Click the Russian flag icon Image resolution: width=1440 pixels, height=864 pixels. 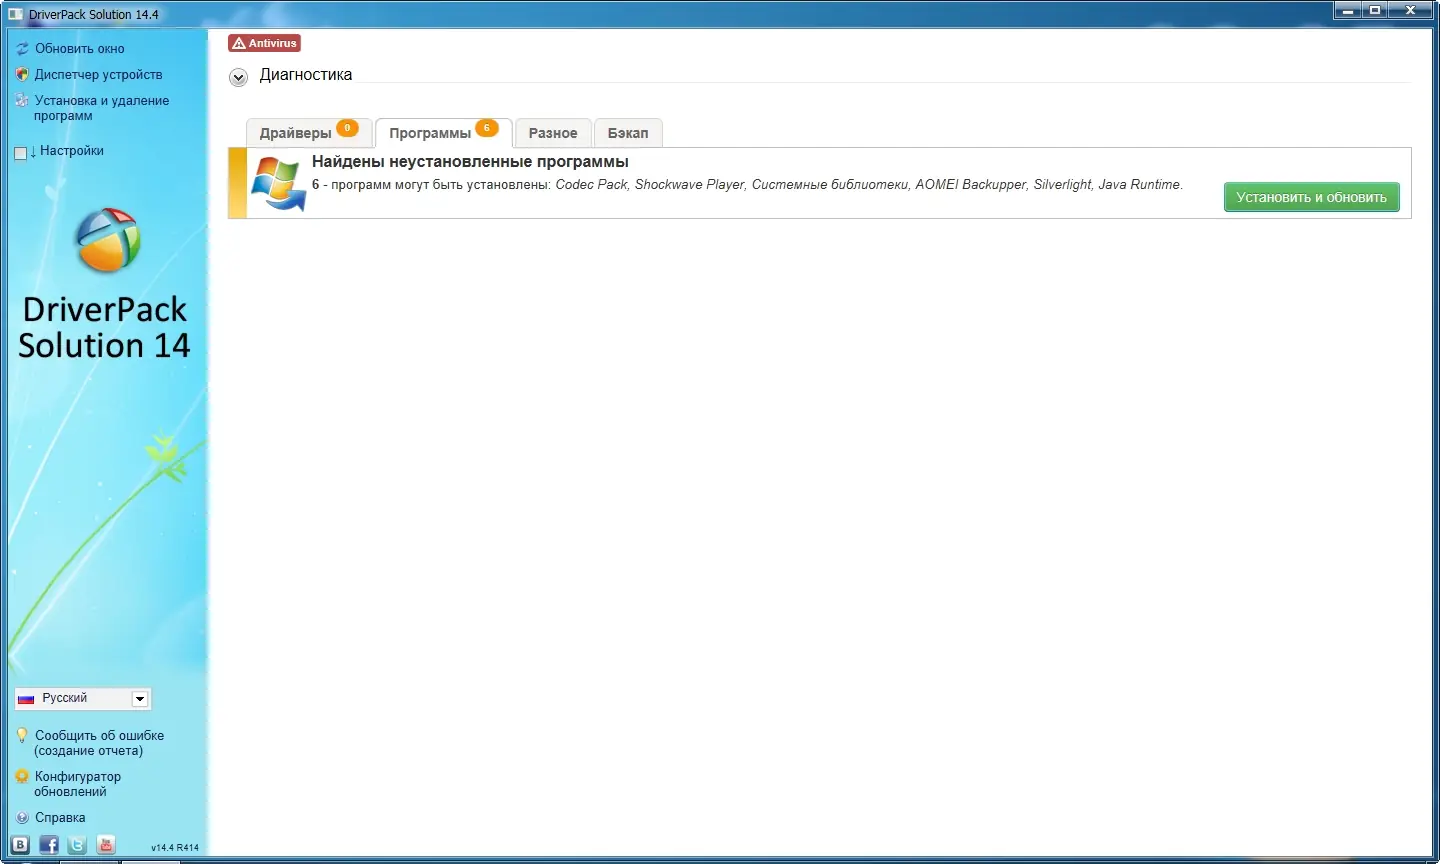27,698
